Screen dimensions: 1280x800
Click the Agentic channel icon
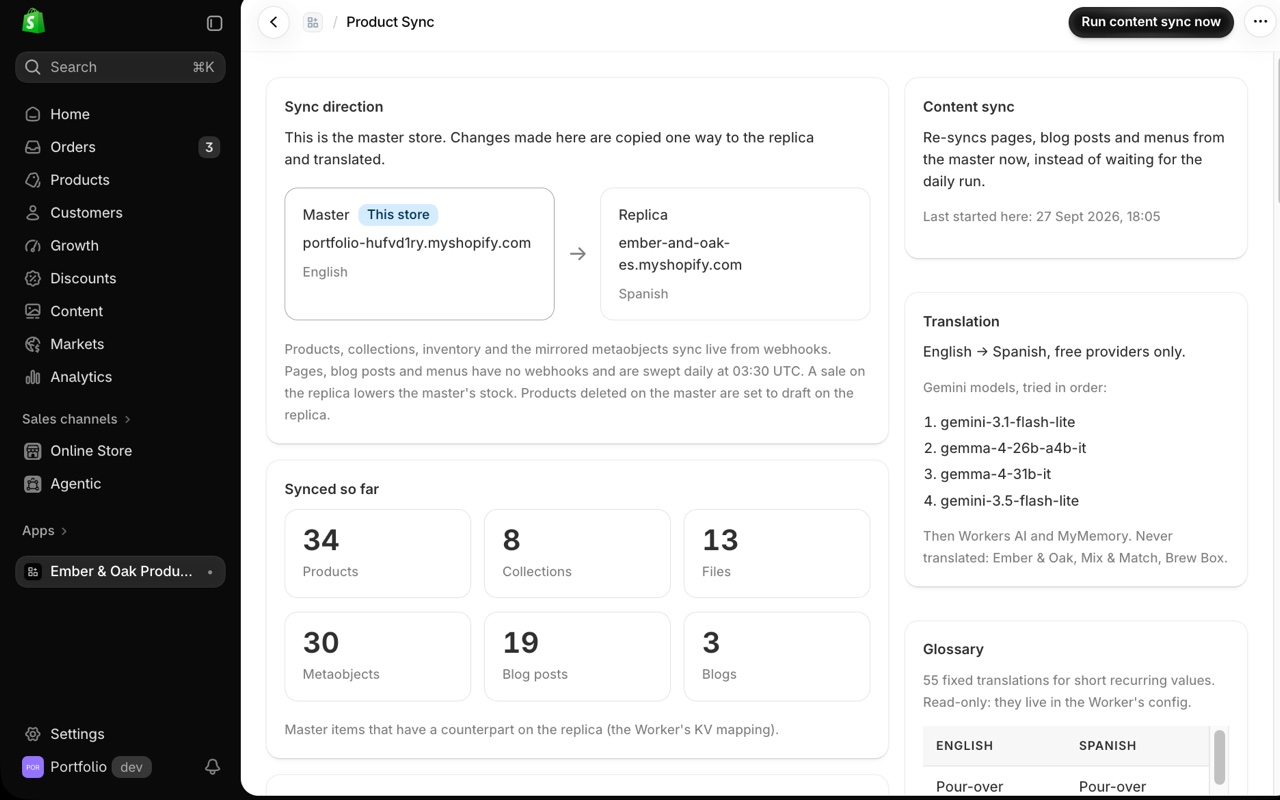33,484
